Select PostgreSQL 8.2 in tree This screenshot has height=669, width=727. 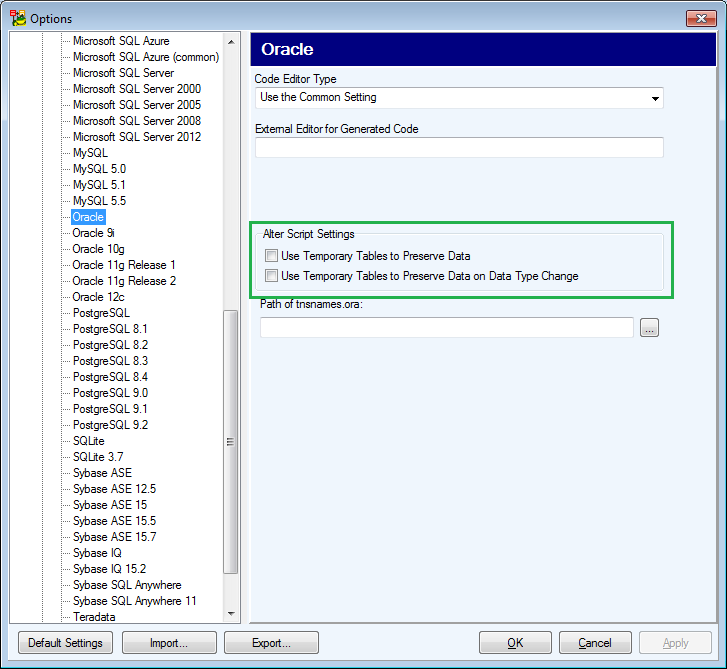110,345
